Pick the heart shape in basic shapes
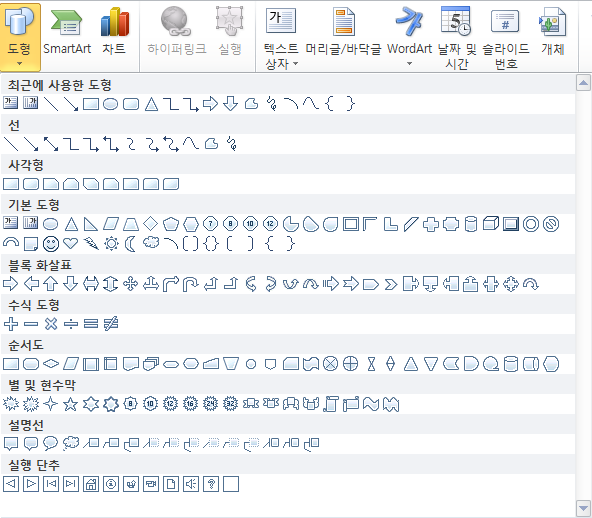This screenshot has width=592, height=518. click(x=71, y=244)
